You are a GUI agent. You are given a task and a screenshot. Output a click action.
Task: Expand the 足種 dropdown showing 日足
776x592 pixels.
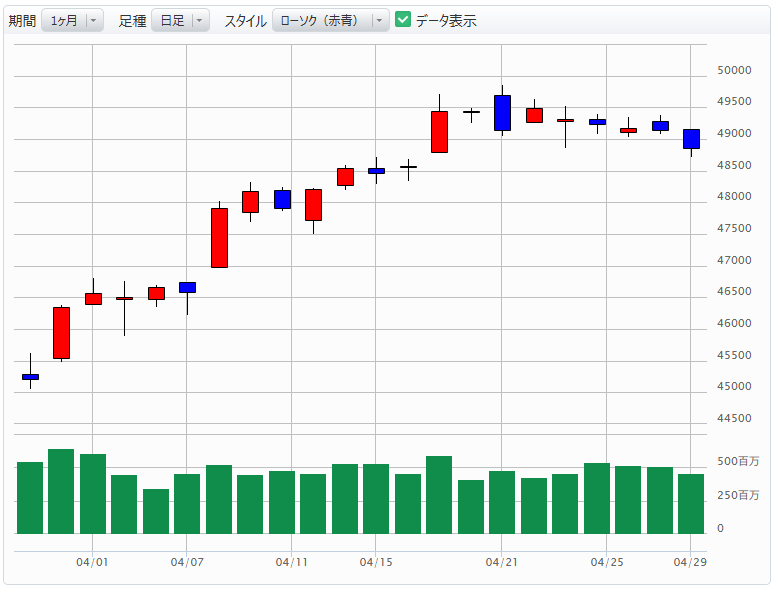pyautogui.click(x=180, y=20)
